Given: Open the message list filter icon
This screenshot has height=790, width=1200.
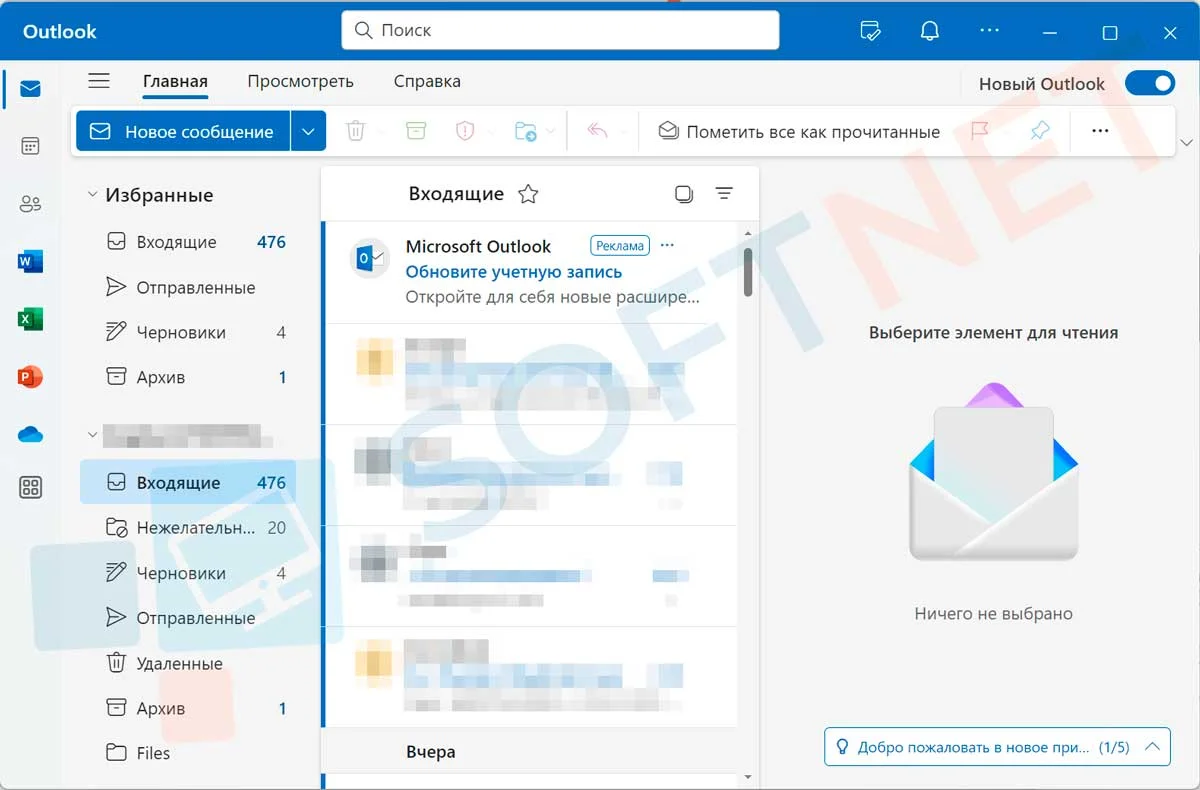Looking at the screenshot, I should [x=724, y=194].
